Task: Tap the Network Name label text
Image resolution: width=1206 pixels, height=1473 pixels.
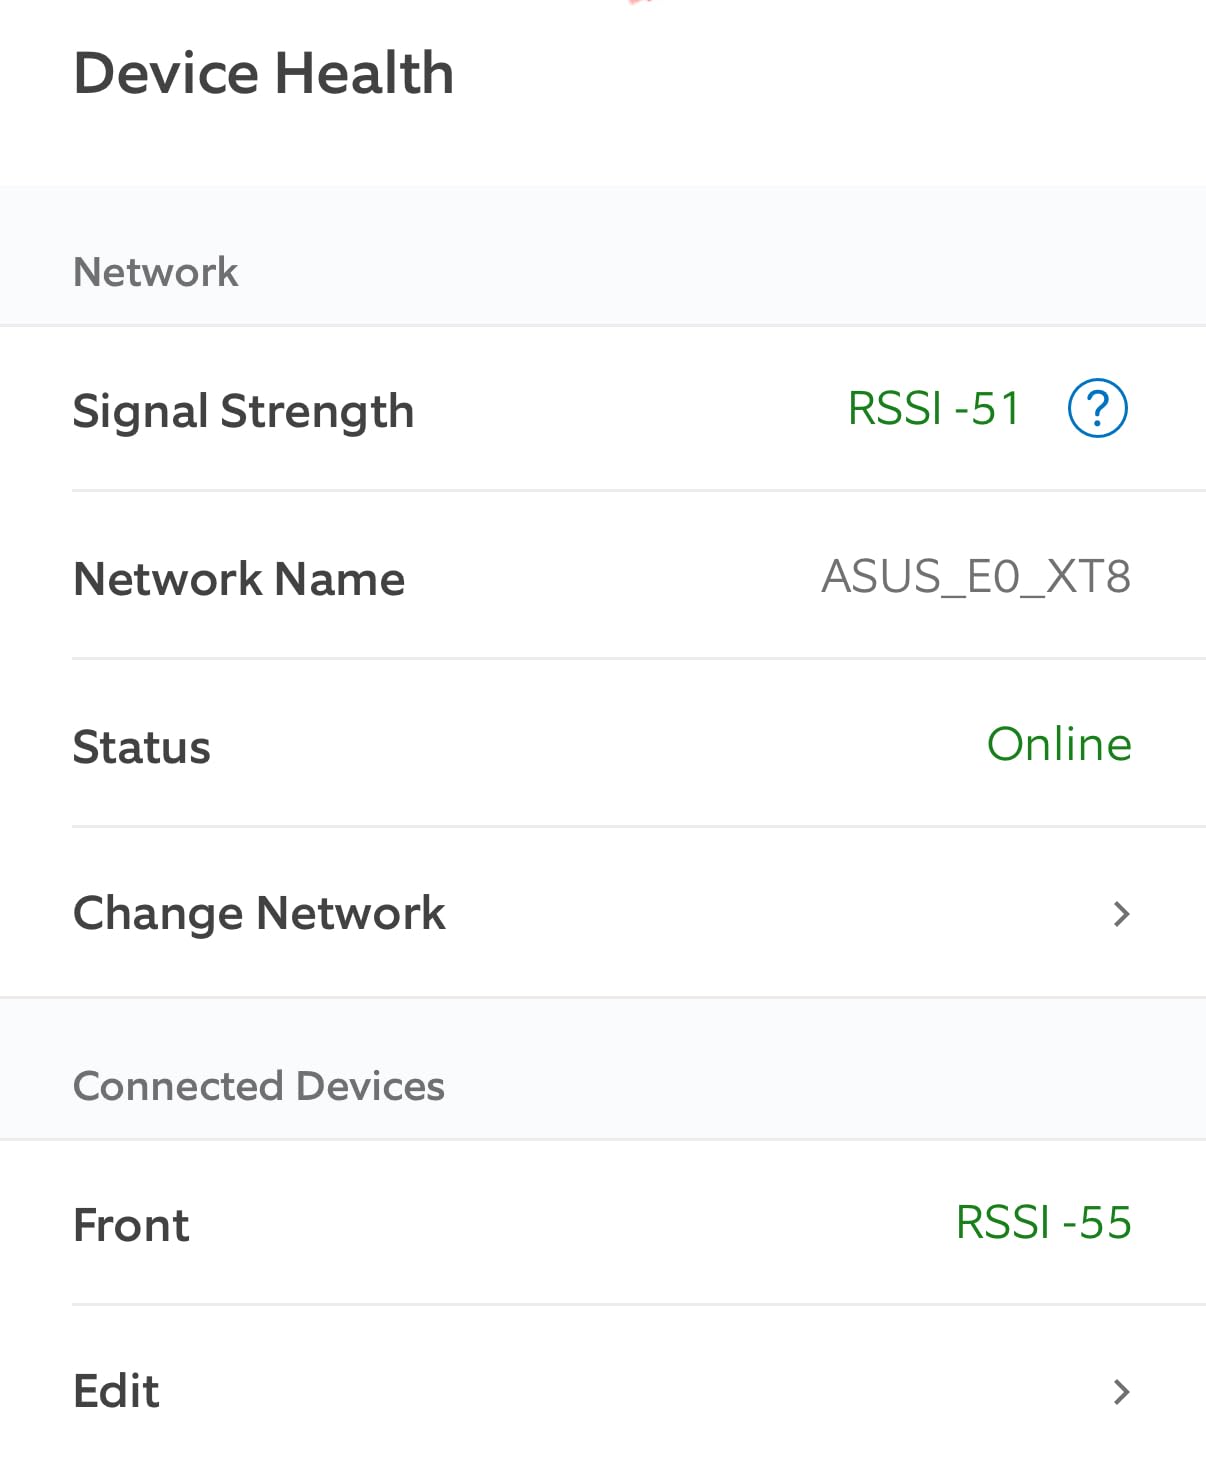Action: click(x=239, y=579)
